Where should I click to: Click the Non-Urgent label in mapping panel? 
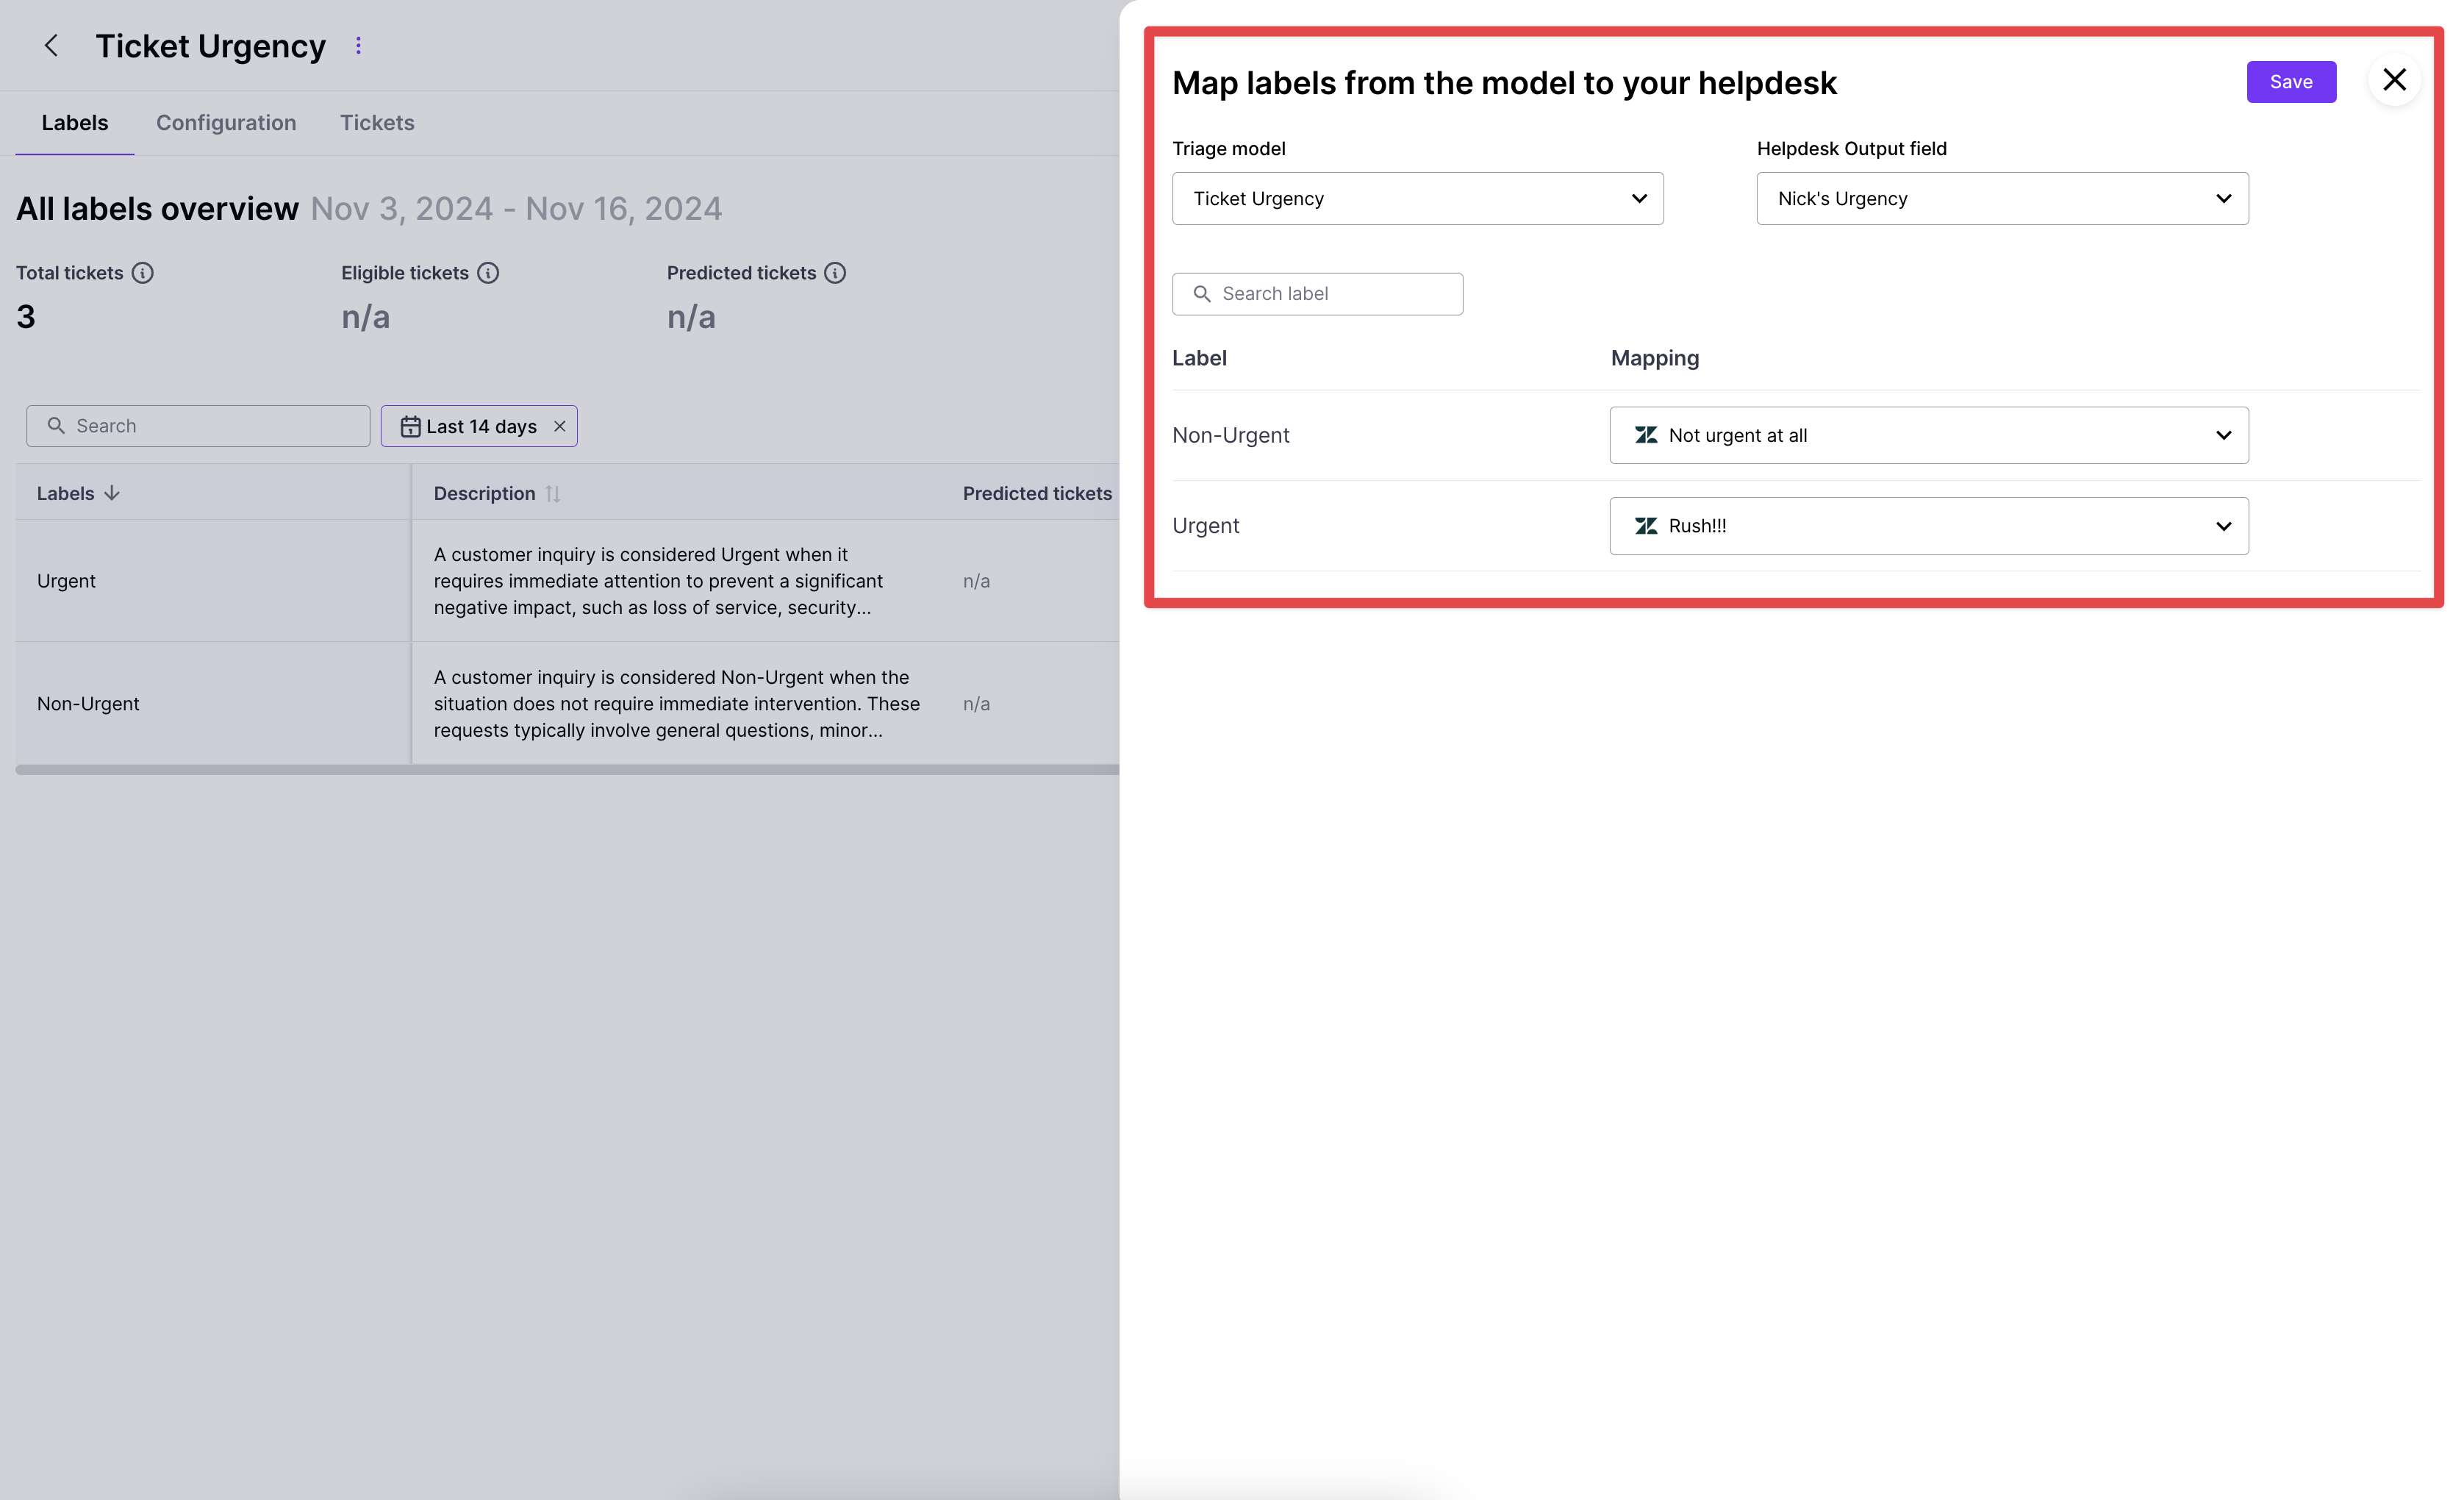pos(1231,435)
